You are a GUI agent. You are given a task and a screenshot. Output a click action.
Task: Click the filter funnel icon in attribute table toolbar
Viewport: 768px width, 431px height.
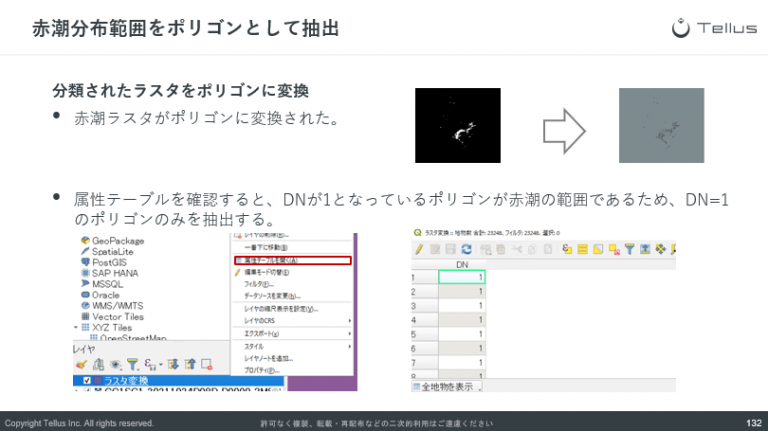click(629, 249)
